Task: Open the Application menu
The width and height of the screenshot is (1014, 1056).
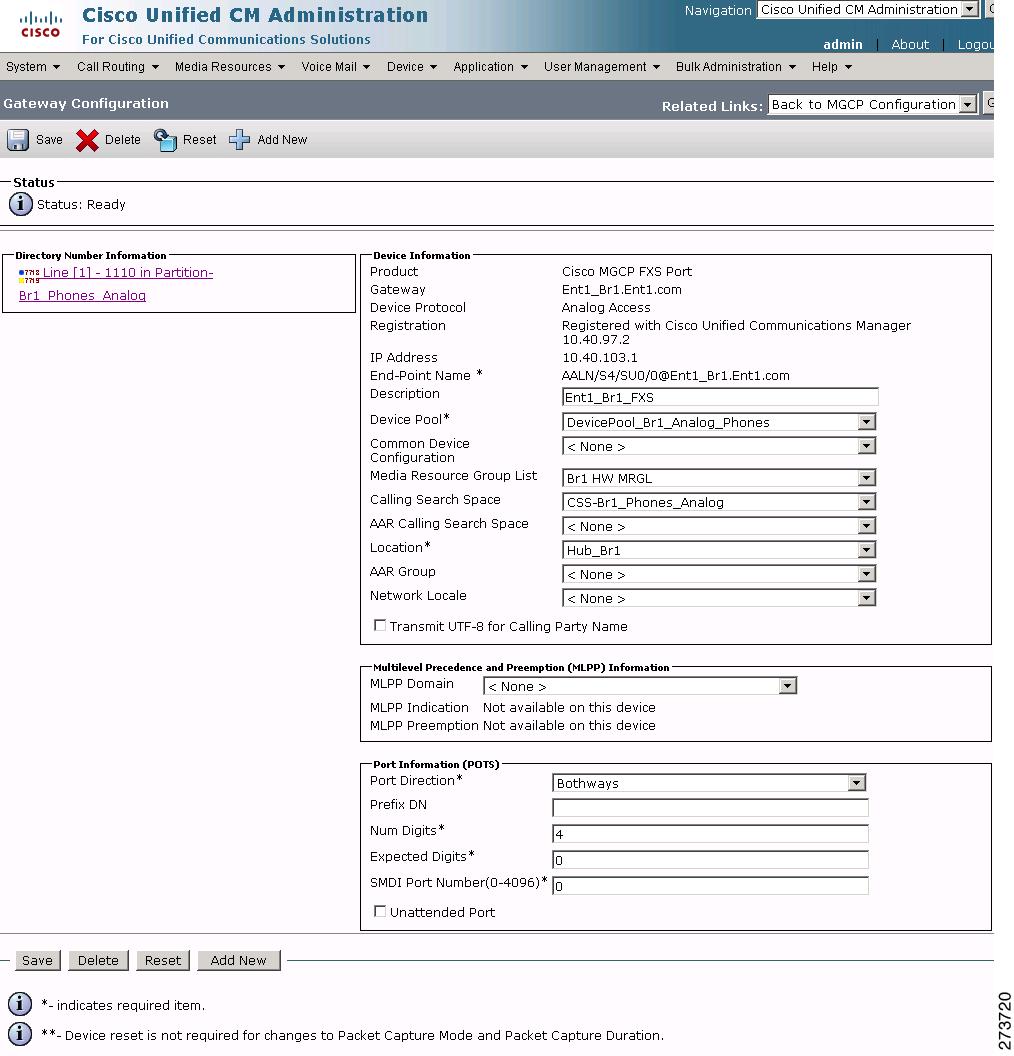Action: coord(490,67)
